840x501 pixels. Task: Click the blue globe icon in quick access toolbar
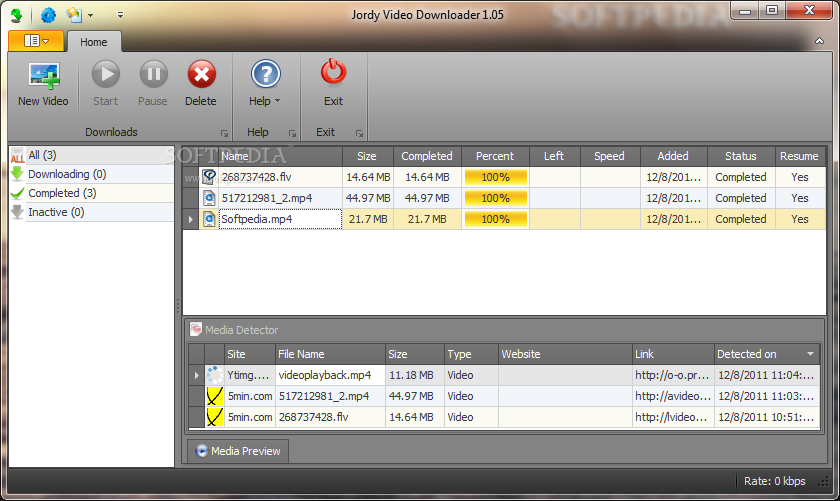(x=48, y=15)
